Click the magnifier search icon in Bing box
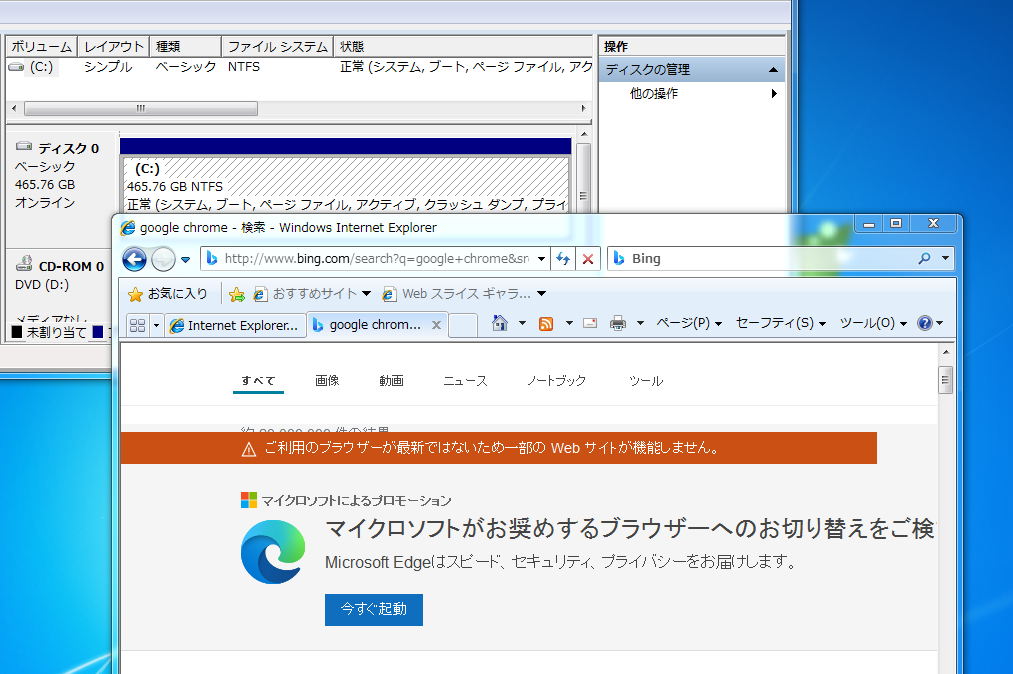 (924, 258)
